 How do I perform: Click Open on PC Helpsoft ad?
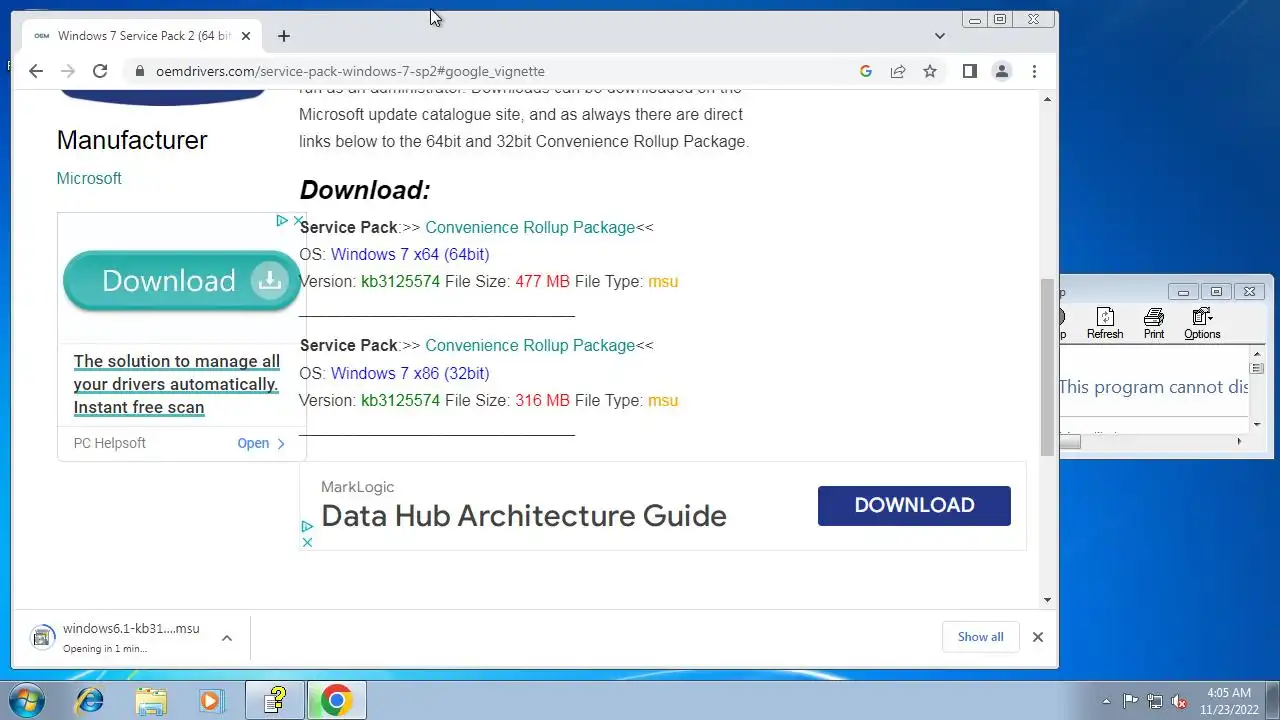[x=261, y=443]
